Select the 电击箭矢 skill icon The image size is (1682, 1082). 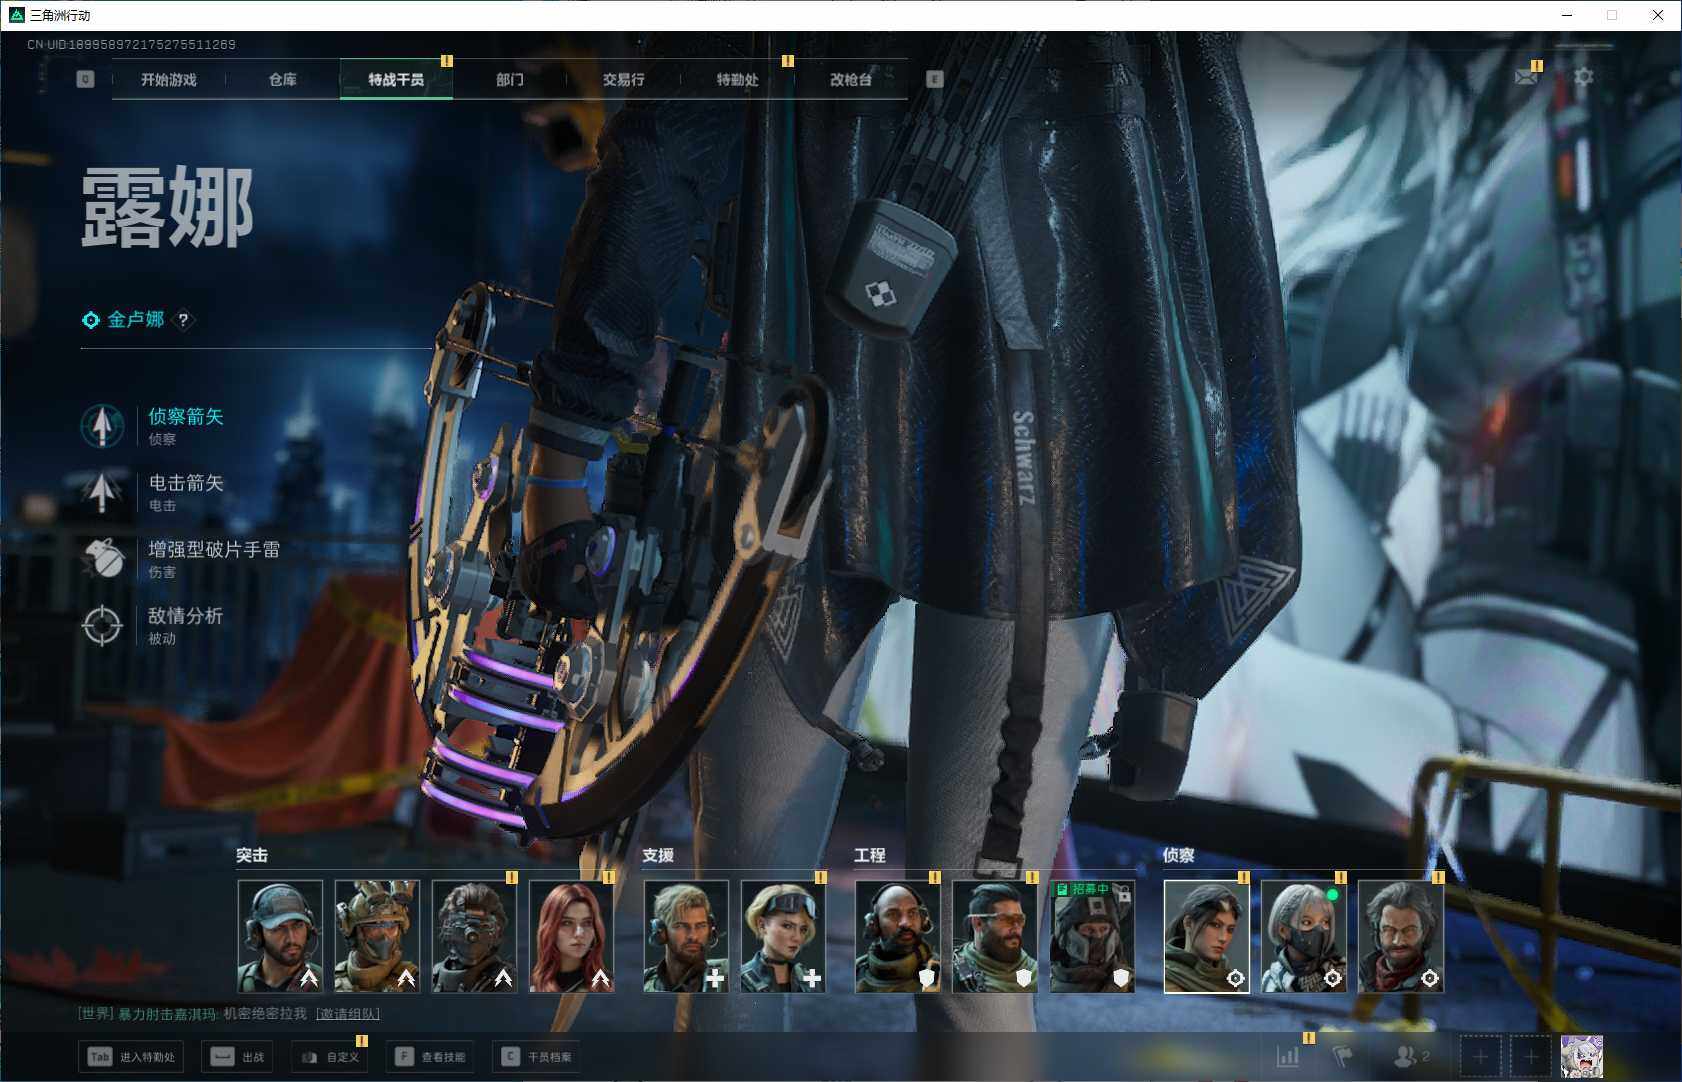(102, 492)
